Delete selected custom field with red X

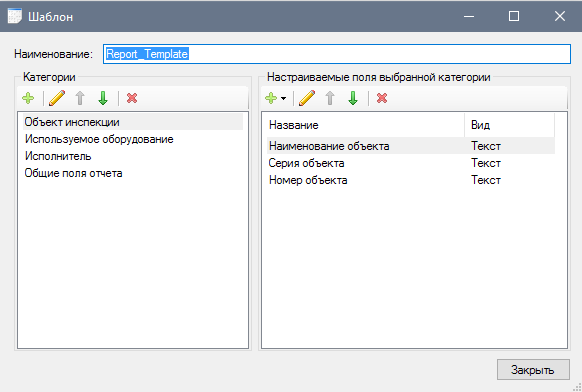click(x=382, y=98)
